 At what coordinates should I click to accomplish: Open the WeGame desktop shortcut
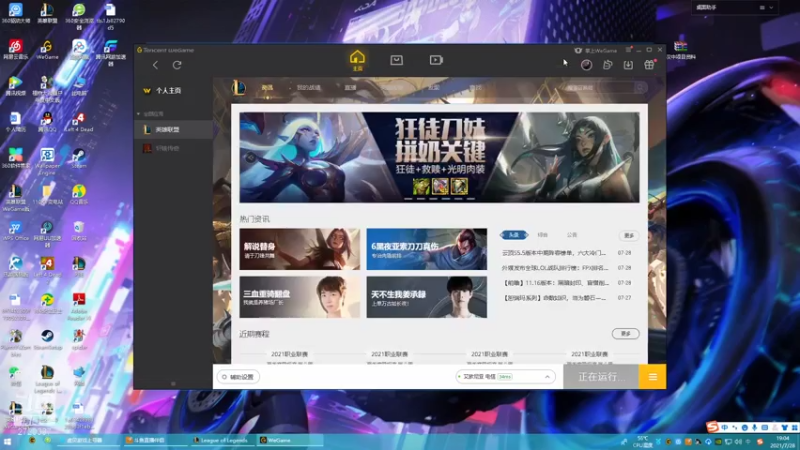click(47, 49)
